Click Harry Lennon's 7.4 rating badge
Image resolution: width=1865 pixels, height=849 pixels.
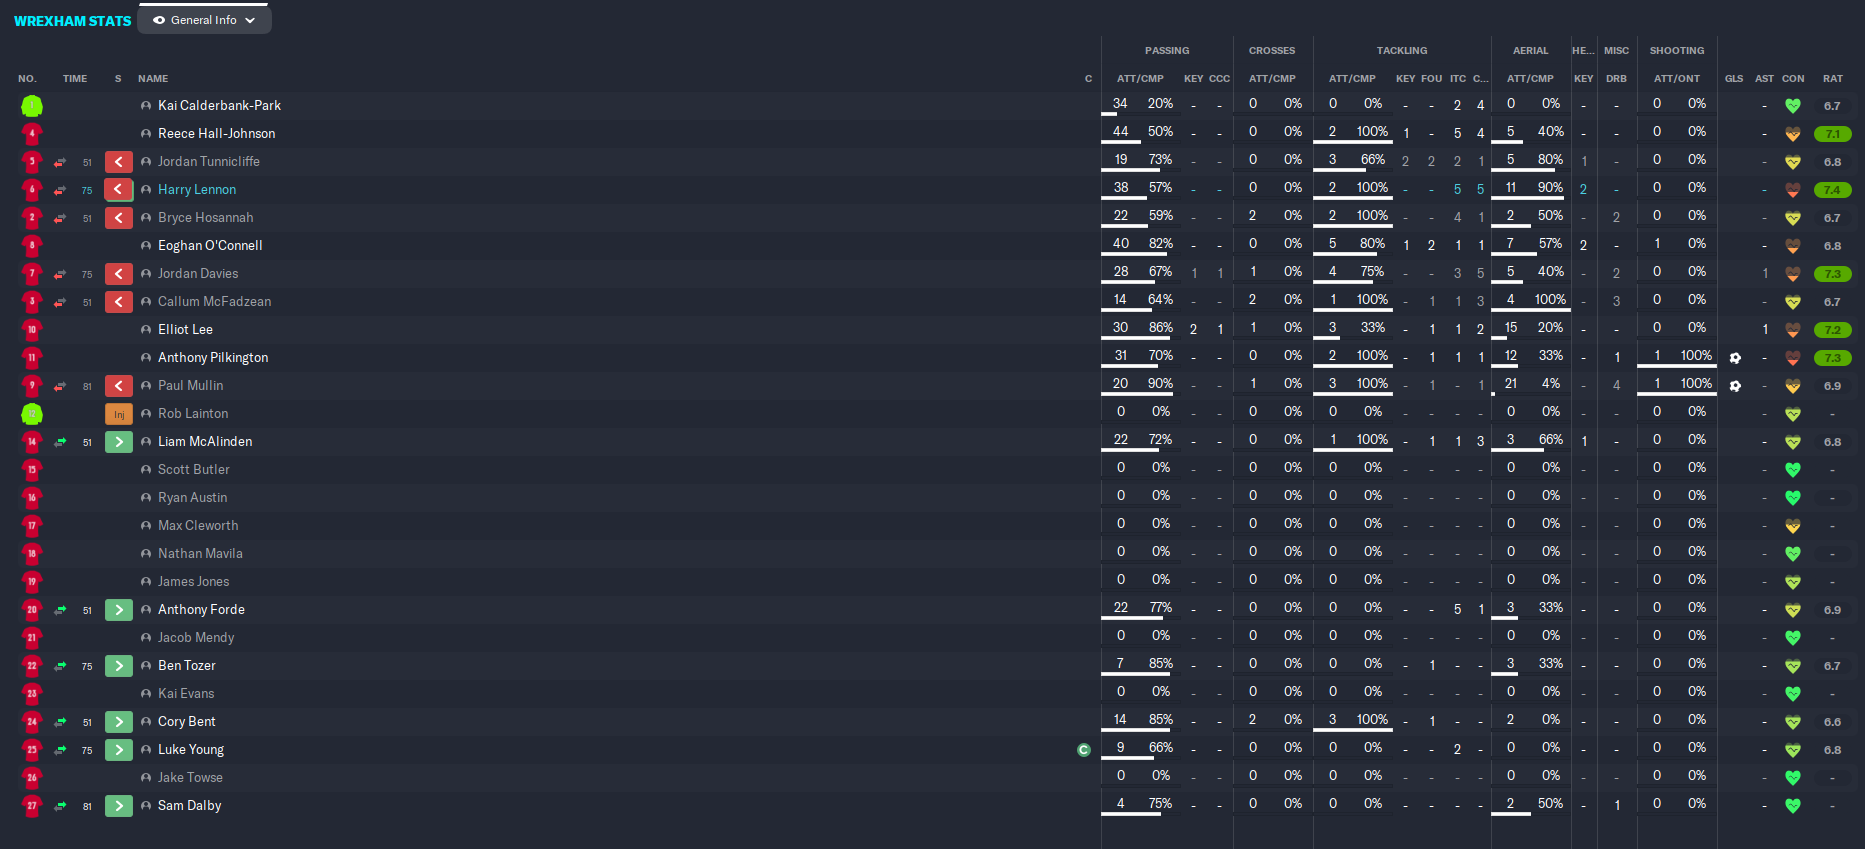click(x=1833, y=189)
